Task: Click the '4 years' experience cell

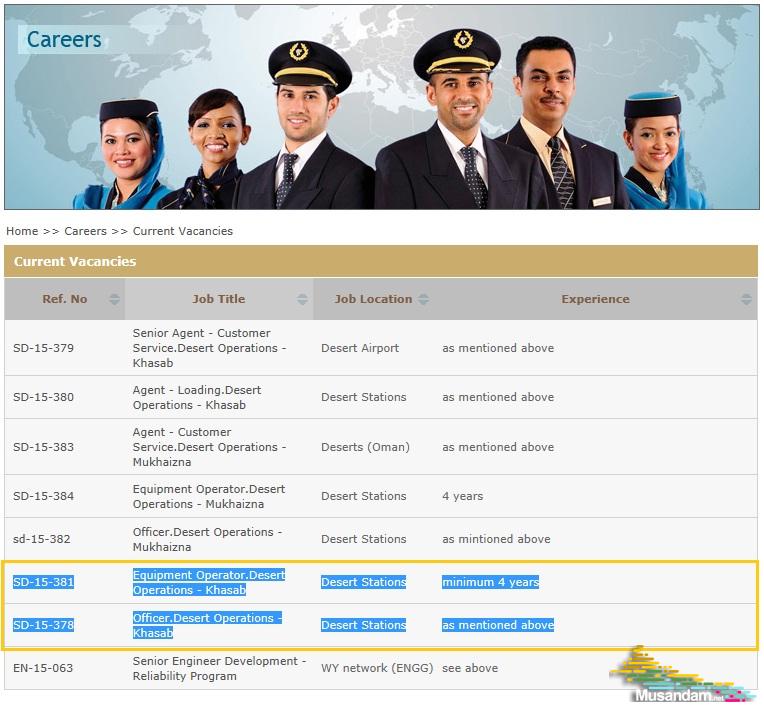Action: [x=463, y=497]
